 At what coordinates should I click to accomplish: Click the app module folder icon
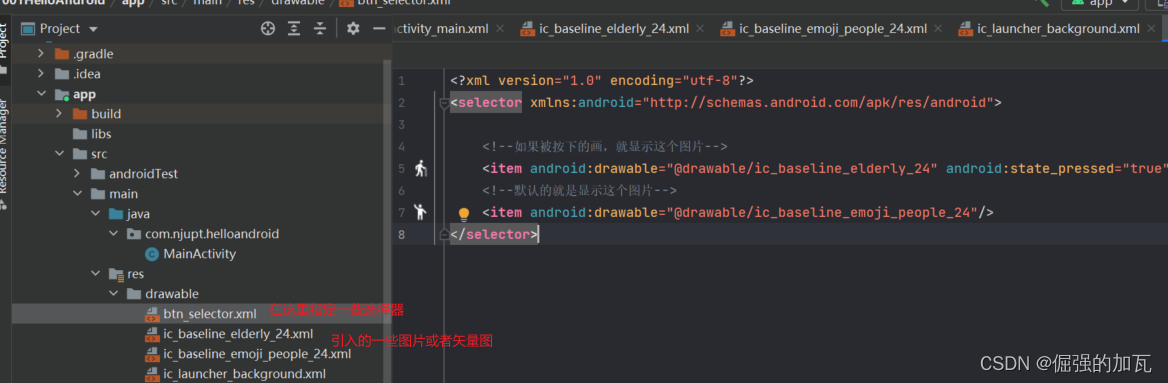63,95
